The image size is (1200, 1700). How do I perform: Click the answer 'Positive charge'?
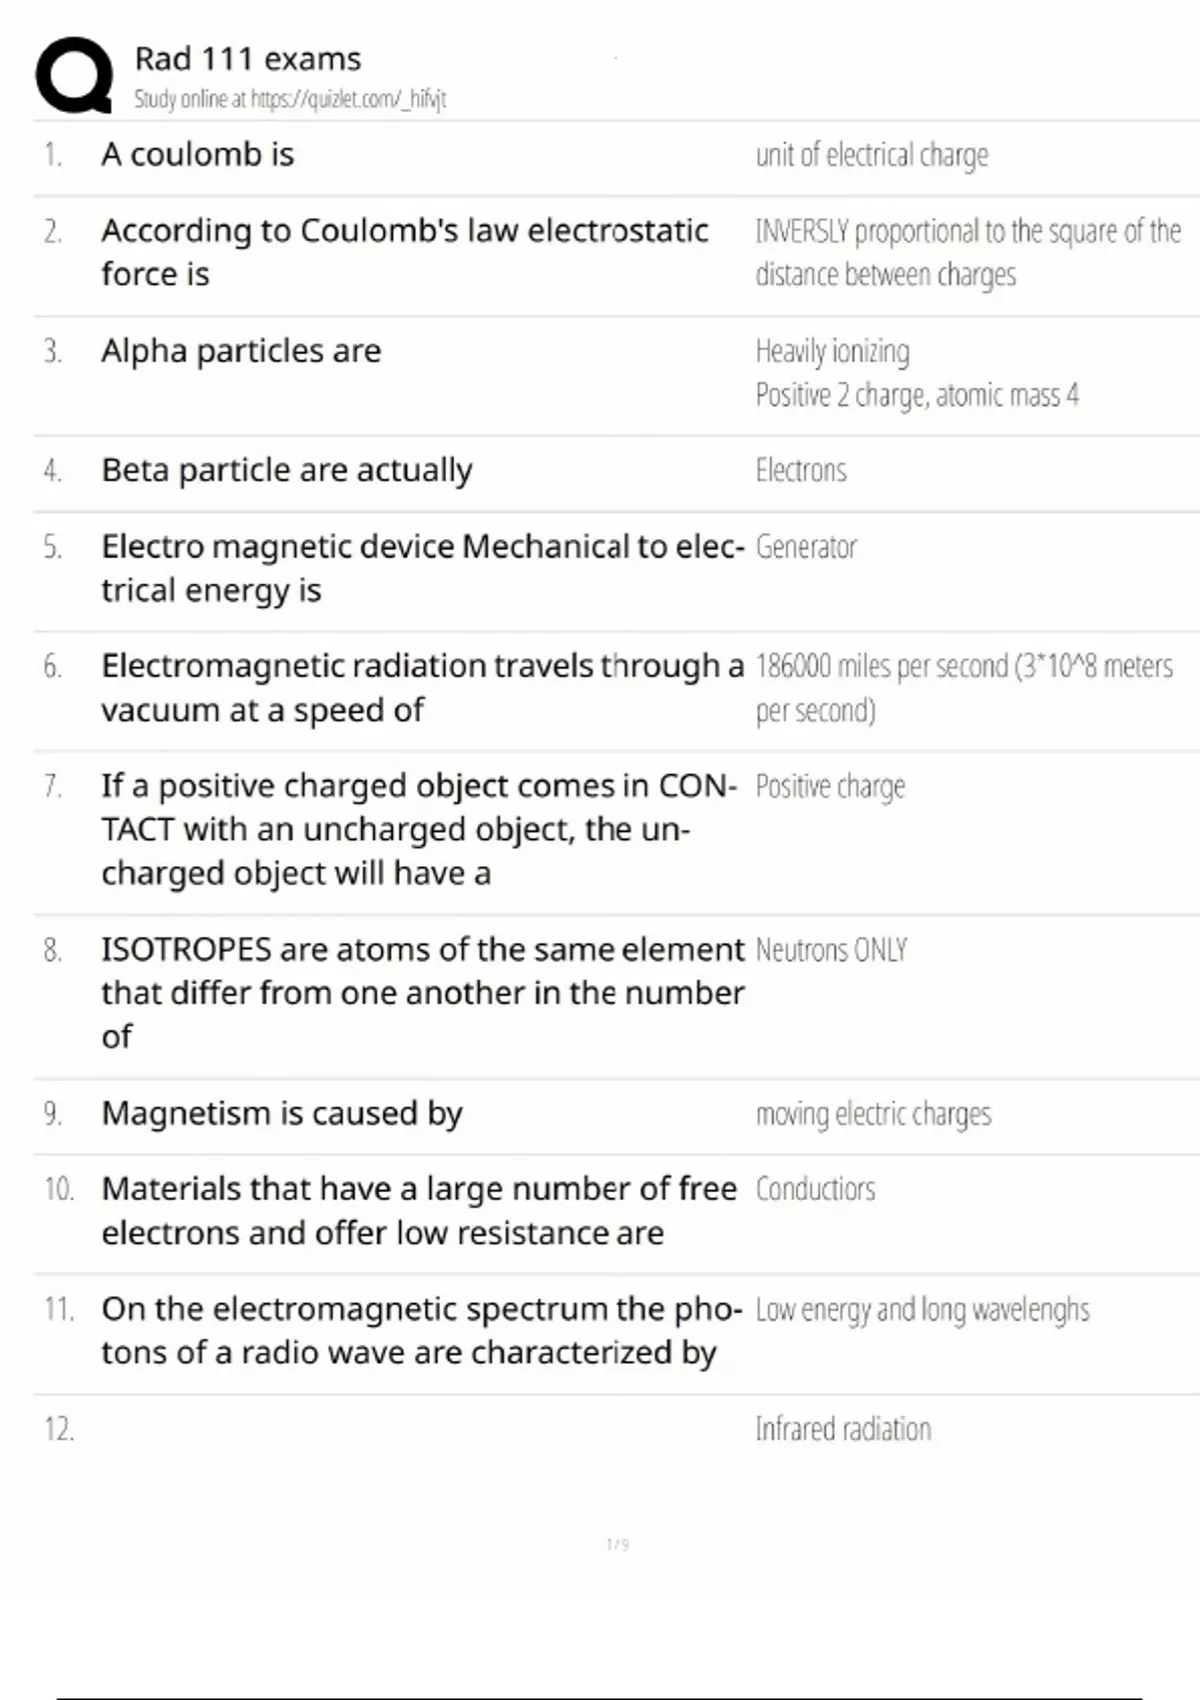click(830, 787)
